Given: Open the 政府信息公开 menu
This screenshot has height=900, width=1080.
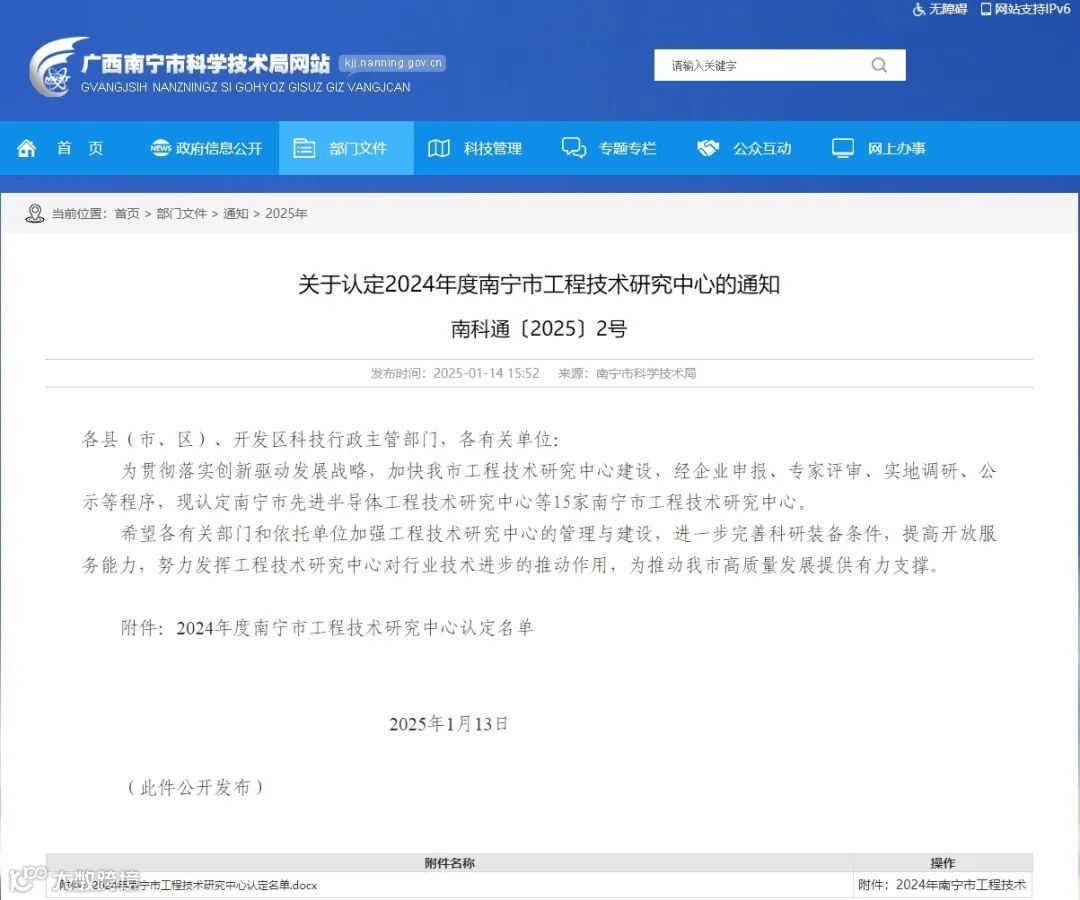Looking at the screenshot, I should tap(219, 148).
